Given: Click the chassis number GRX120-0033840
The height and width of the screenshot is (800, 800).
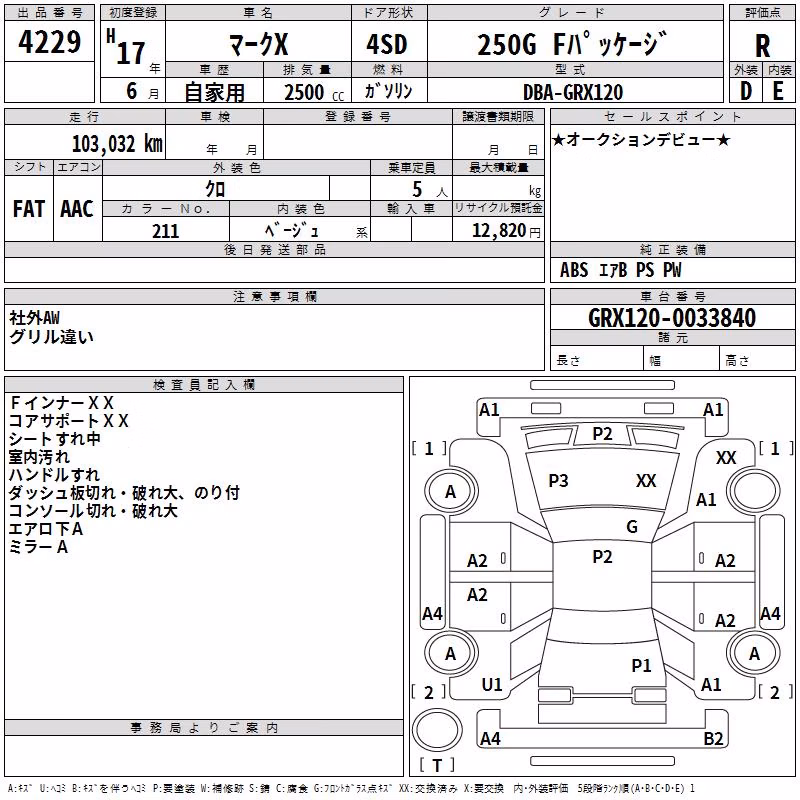Looking at the screenshot, I should click(672, 318).
